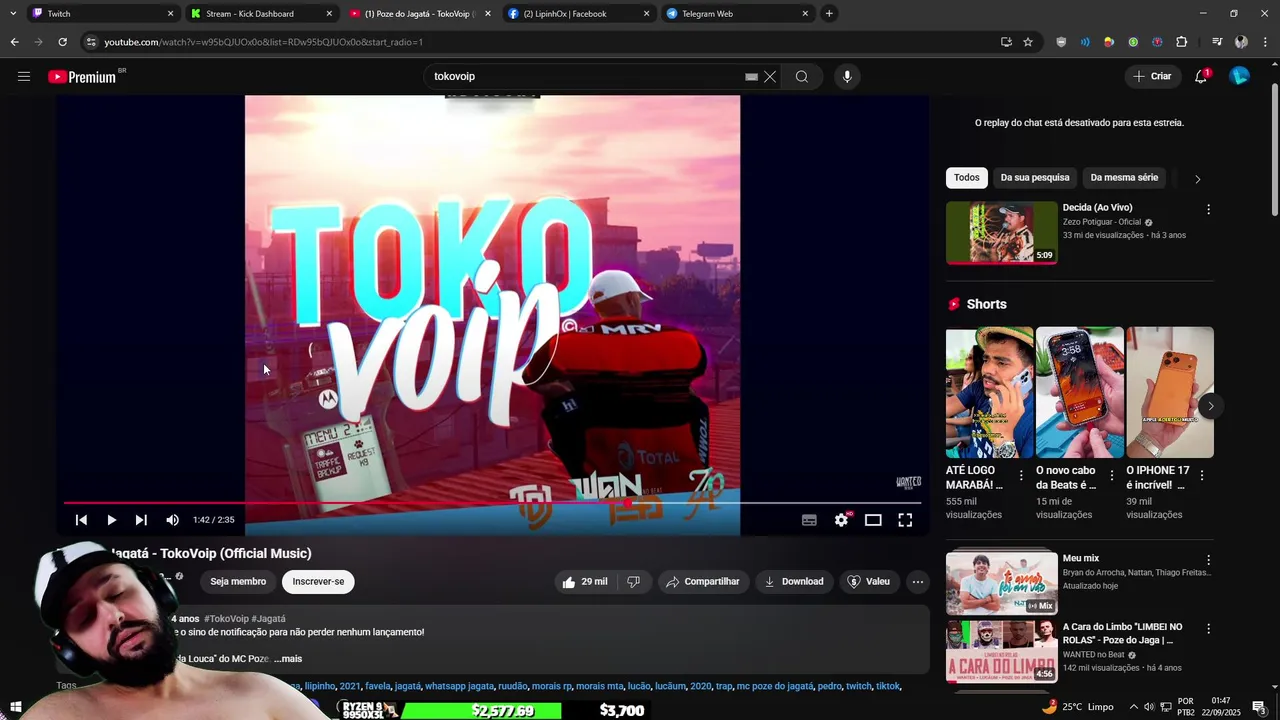Open ATÉ LOGO MARABÁ short

point(990,392)
